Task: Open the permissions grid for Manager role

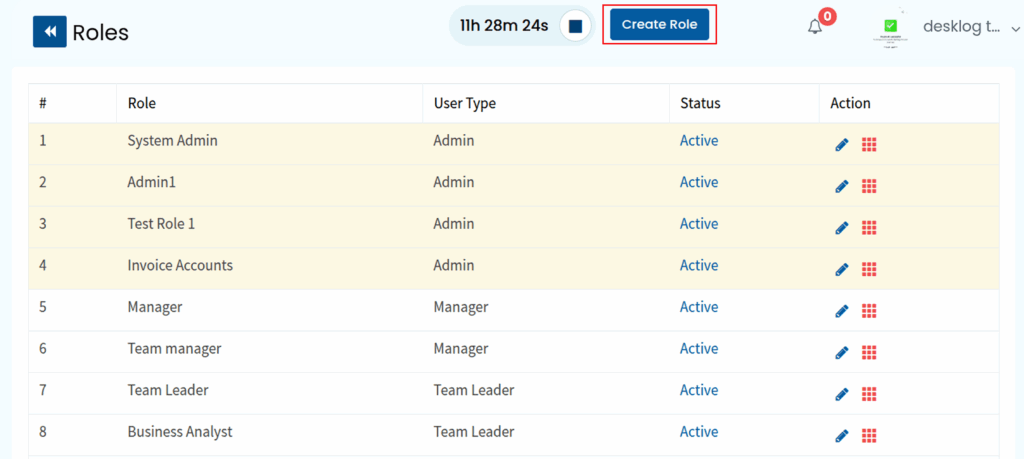Action: coord(869,311)
